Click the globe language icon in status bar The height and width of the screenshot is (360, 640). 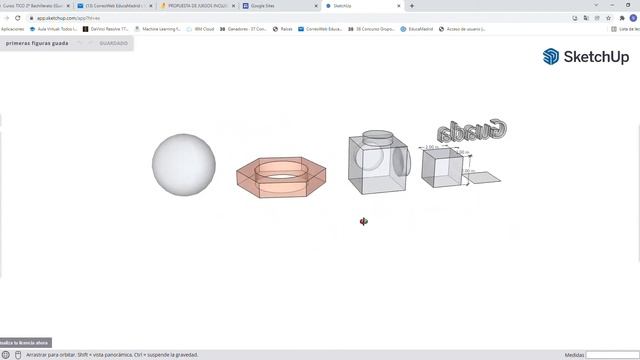point(6,355)
